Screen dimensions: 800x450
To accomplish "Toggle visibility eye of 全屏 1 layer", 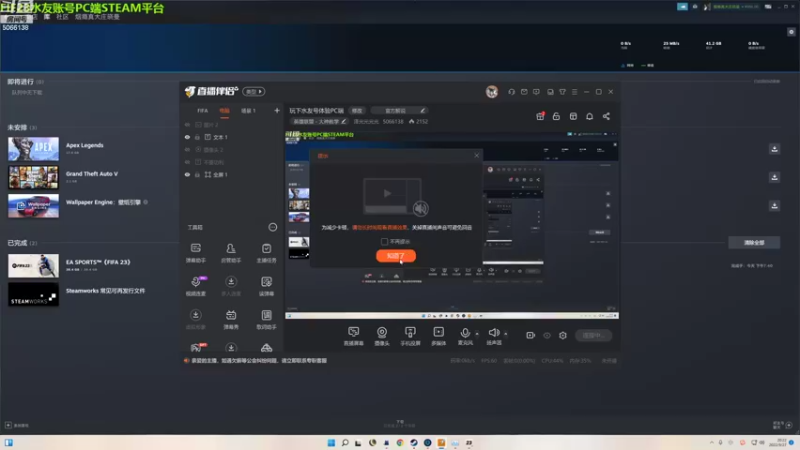I will pos(187,174).
